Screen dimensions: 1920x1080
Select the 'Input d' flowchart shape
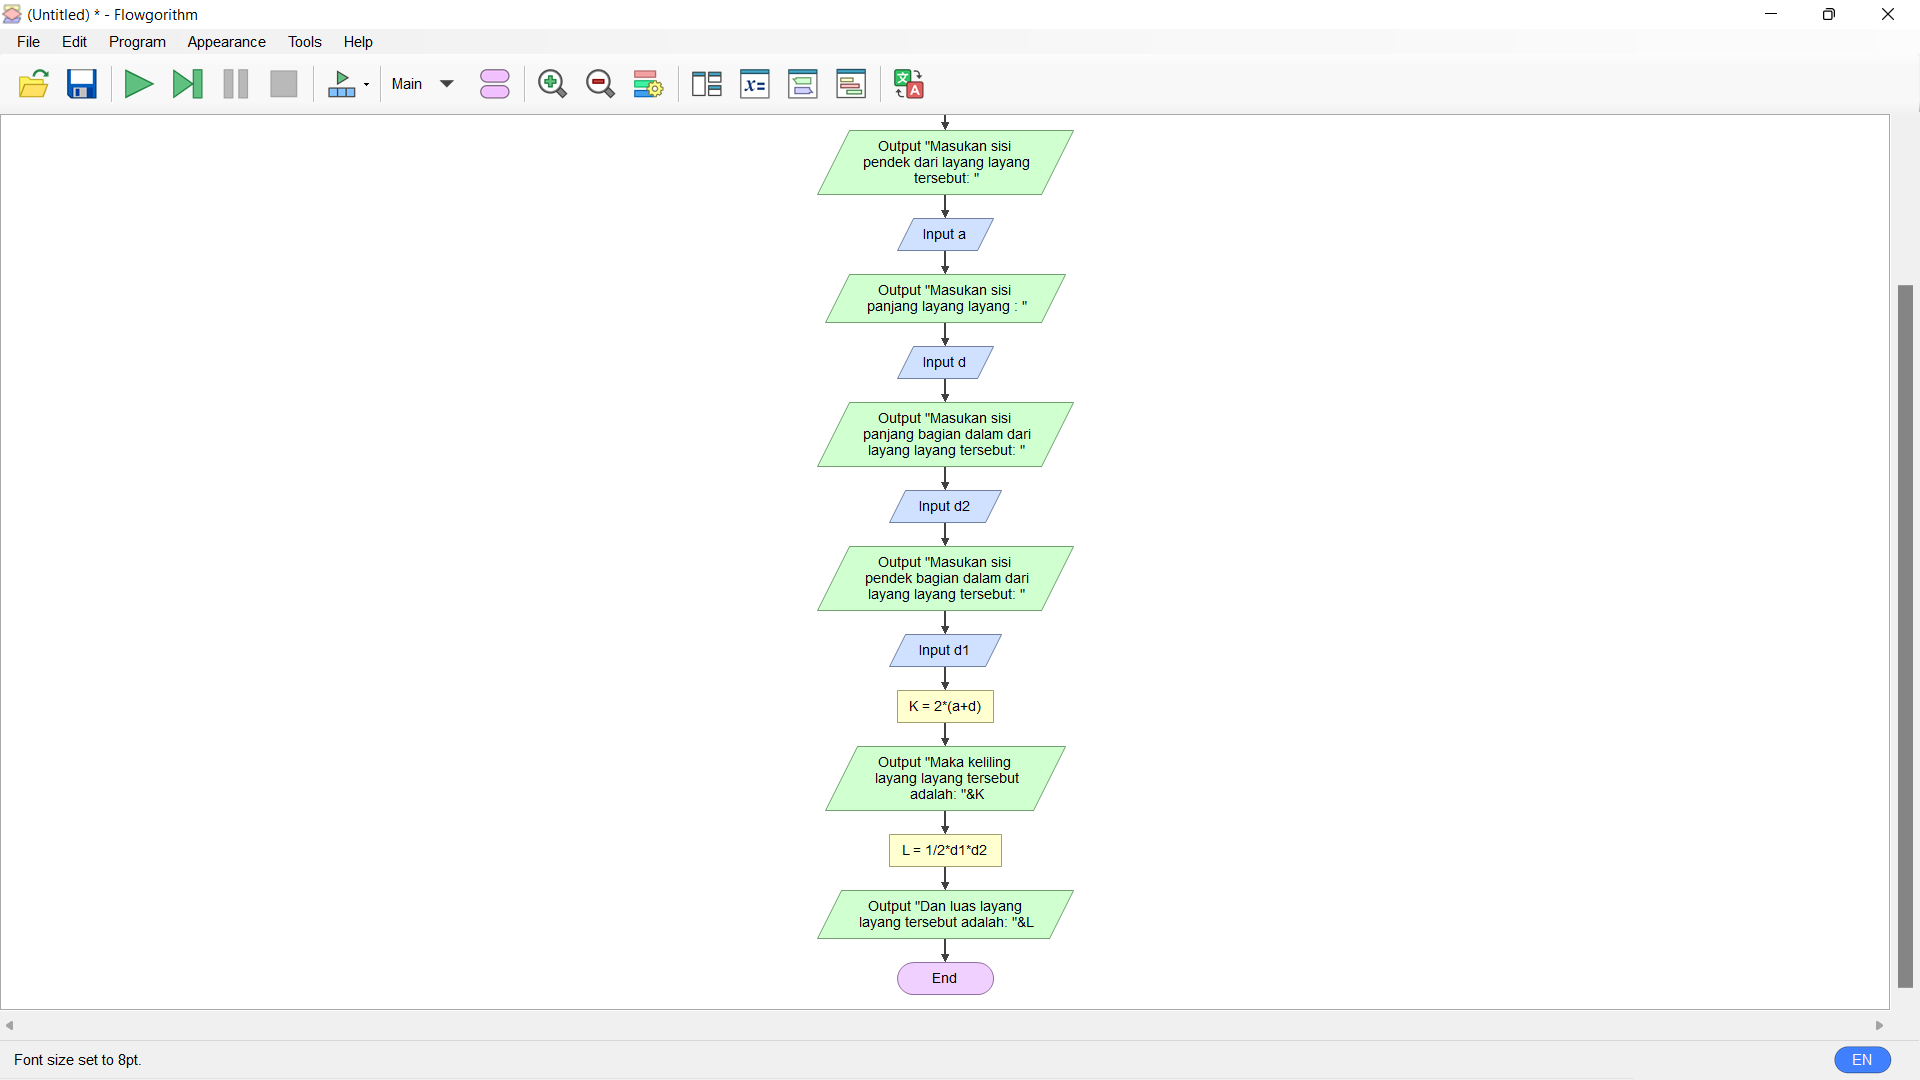[945, 363]
